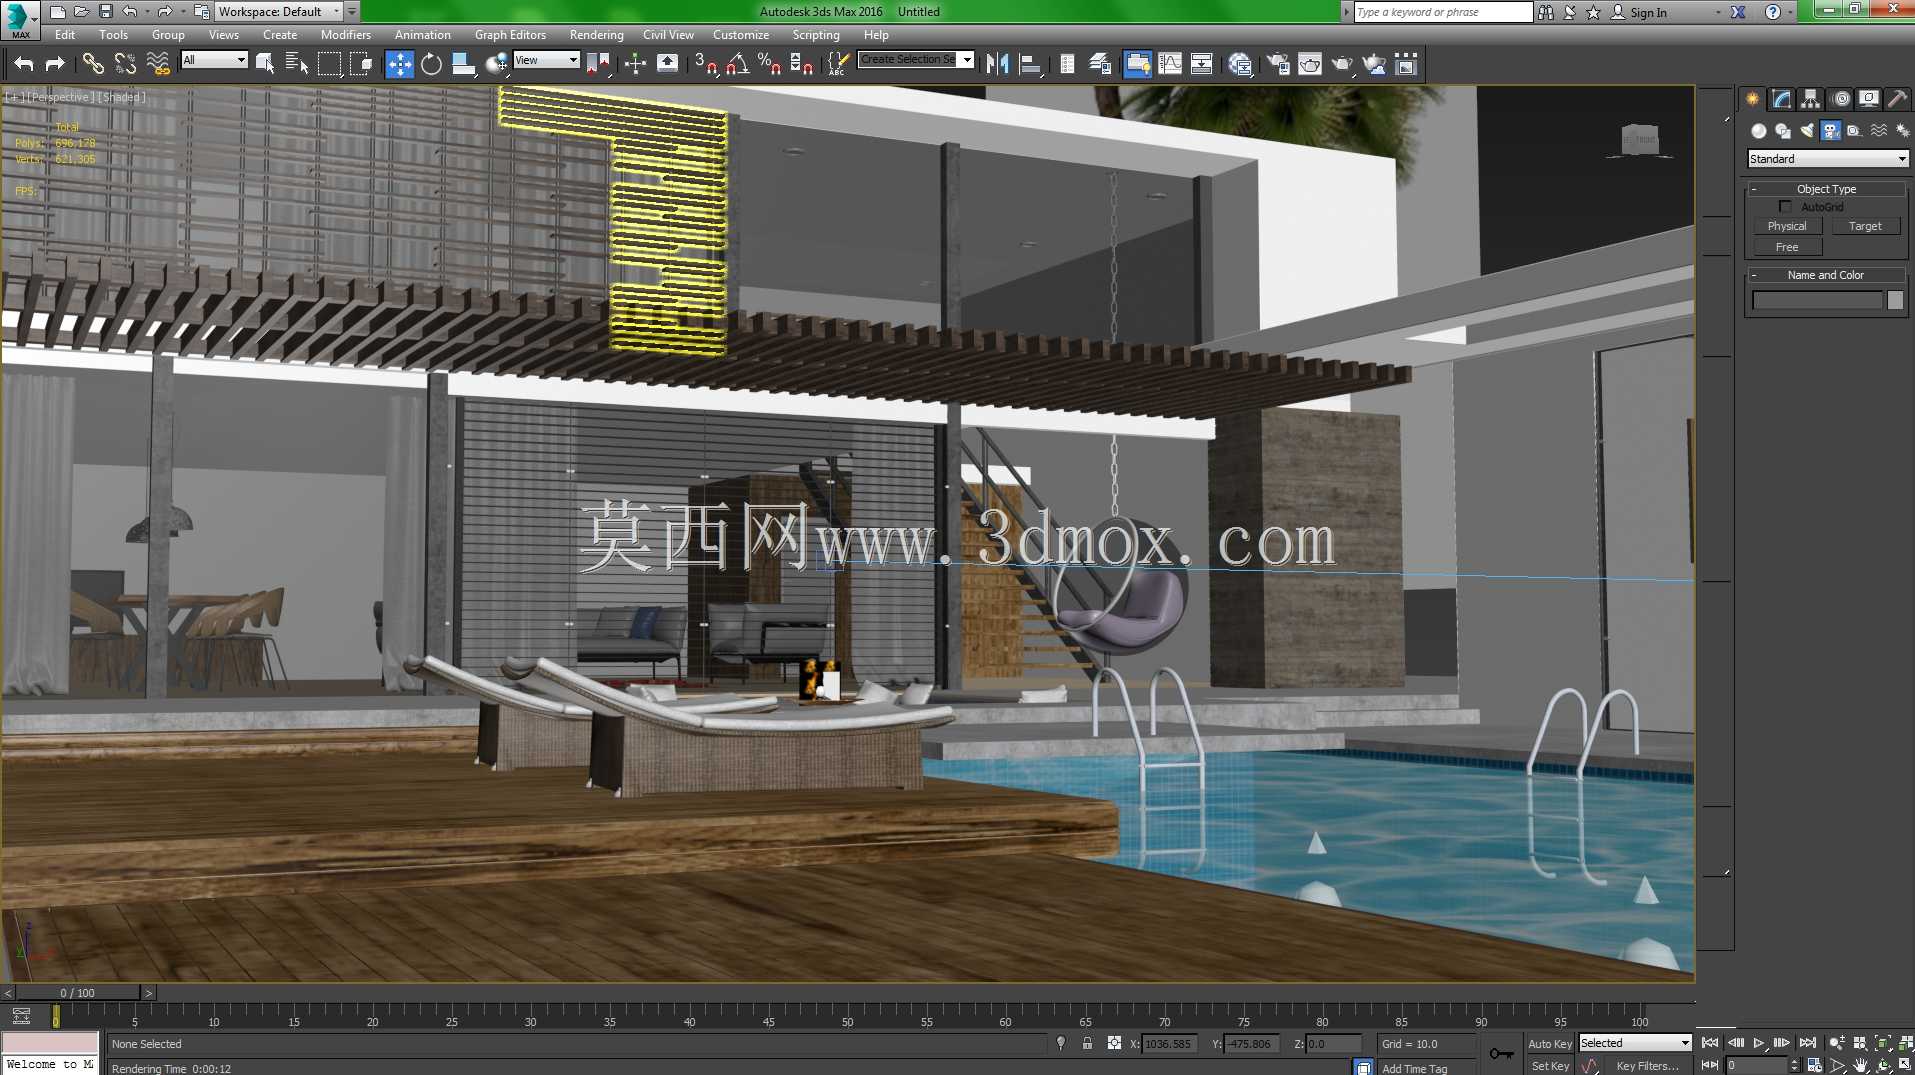Collapse the Object Type rollout
The height and width of the screenshot is (1075, 1915).
point(1826,189)
